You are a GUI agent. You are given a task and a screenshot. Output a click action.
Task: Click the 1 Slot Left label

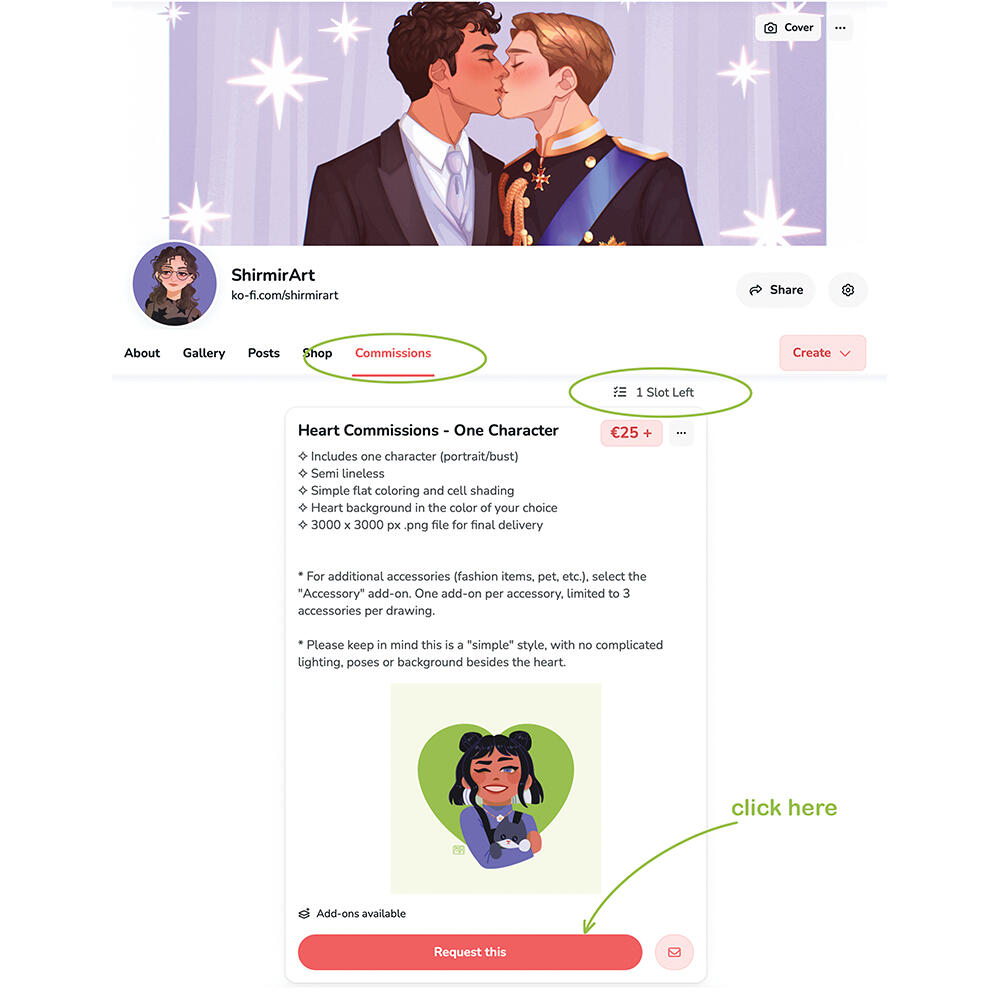(x=665, y=393)
